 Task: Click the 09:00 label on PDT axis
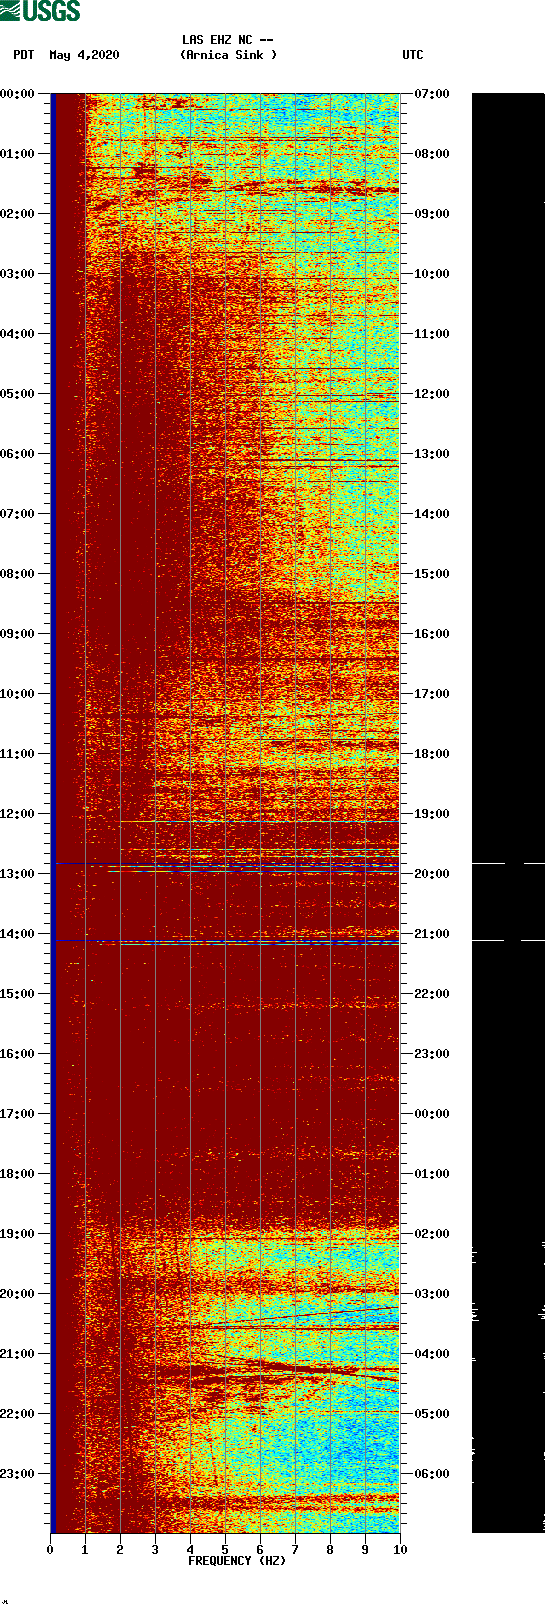tap(17, 634)
